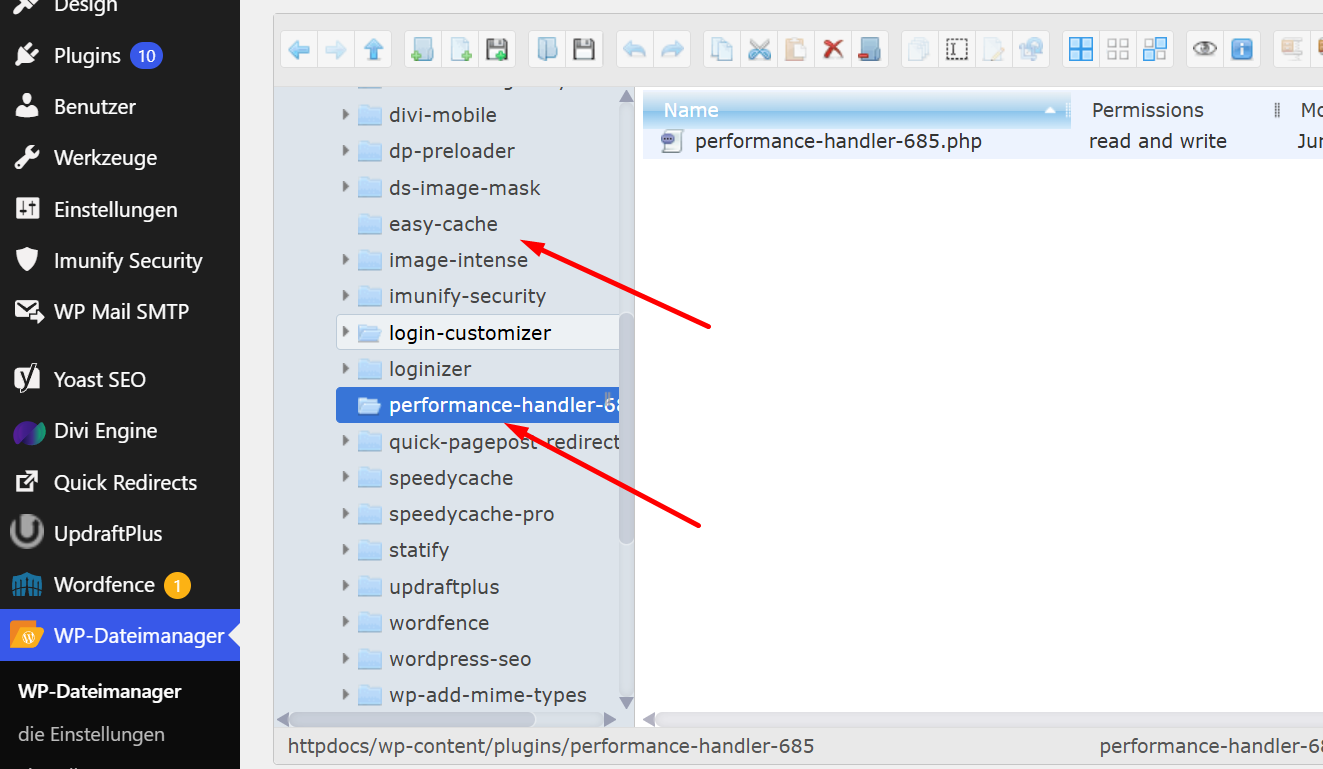Expand the loginizer folder arrow

[346, 369]
